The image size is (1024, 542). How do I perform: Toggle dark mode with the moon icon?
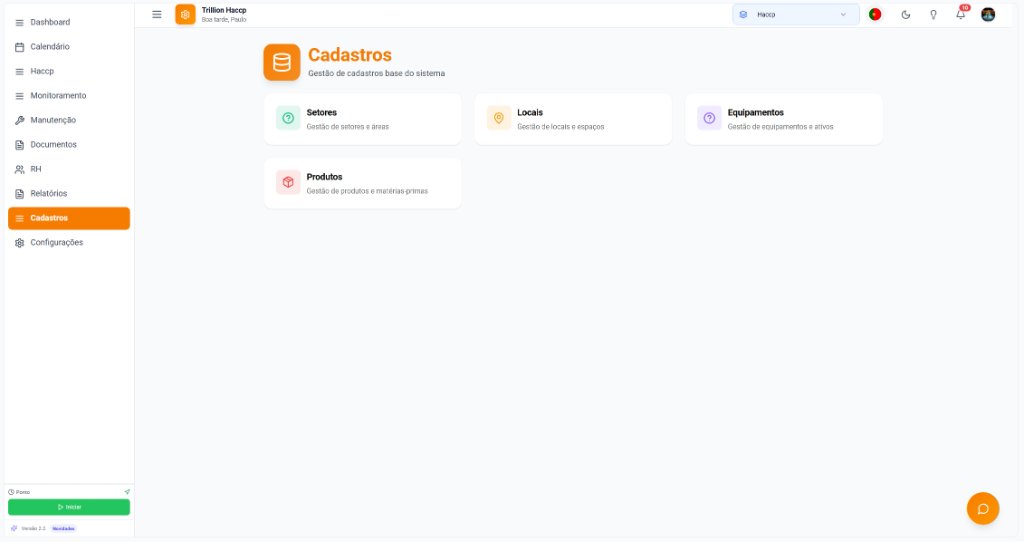click(x=906, y=15)
